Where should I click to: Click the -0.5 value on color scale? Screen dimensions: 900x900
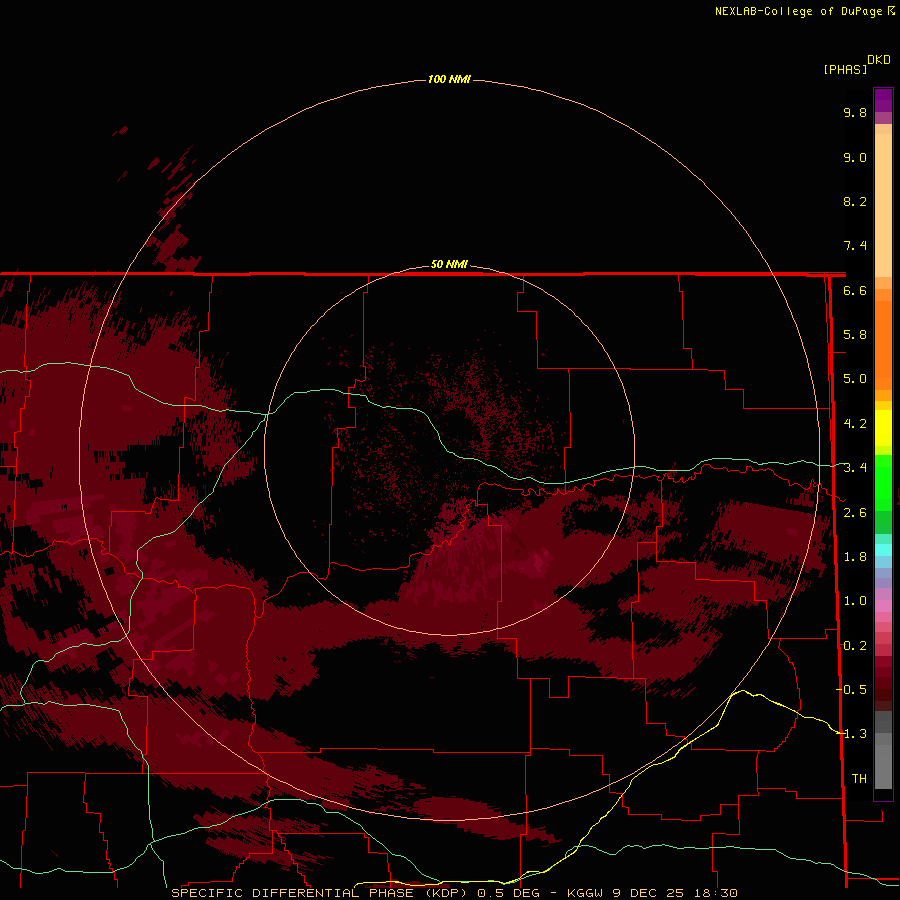click(x=852, y=690)
